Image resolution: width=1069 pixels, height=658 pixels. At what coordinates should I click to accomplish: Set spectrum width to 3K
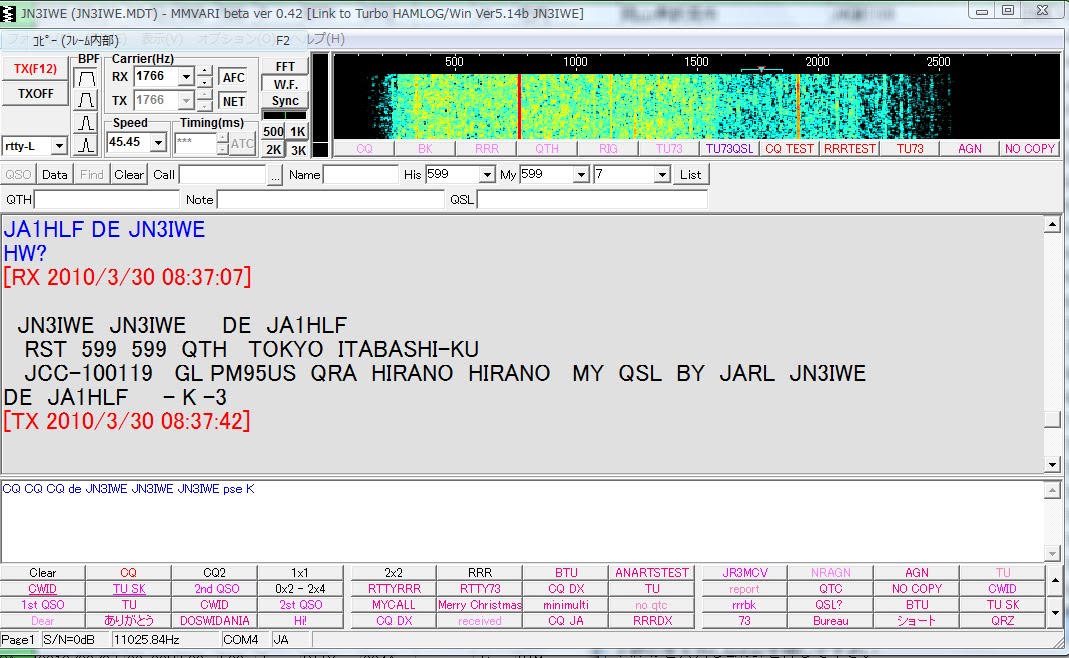pos(298,150)
